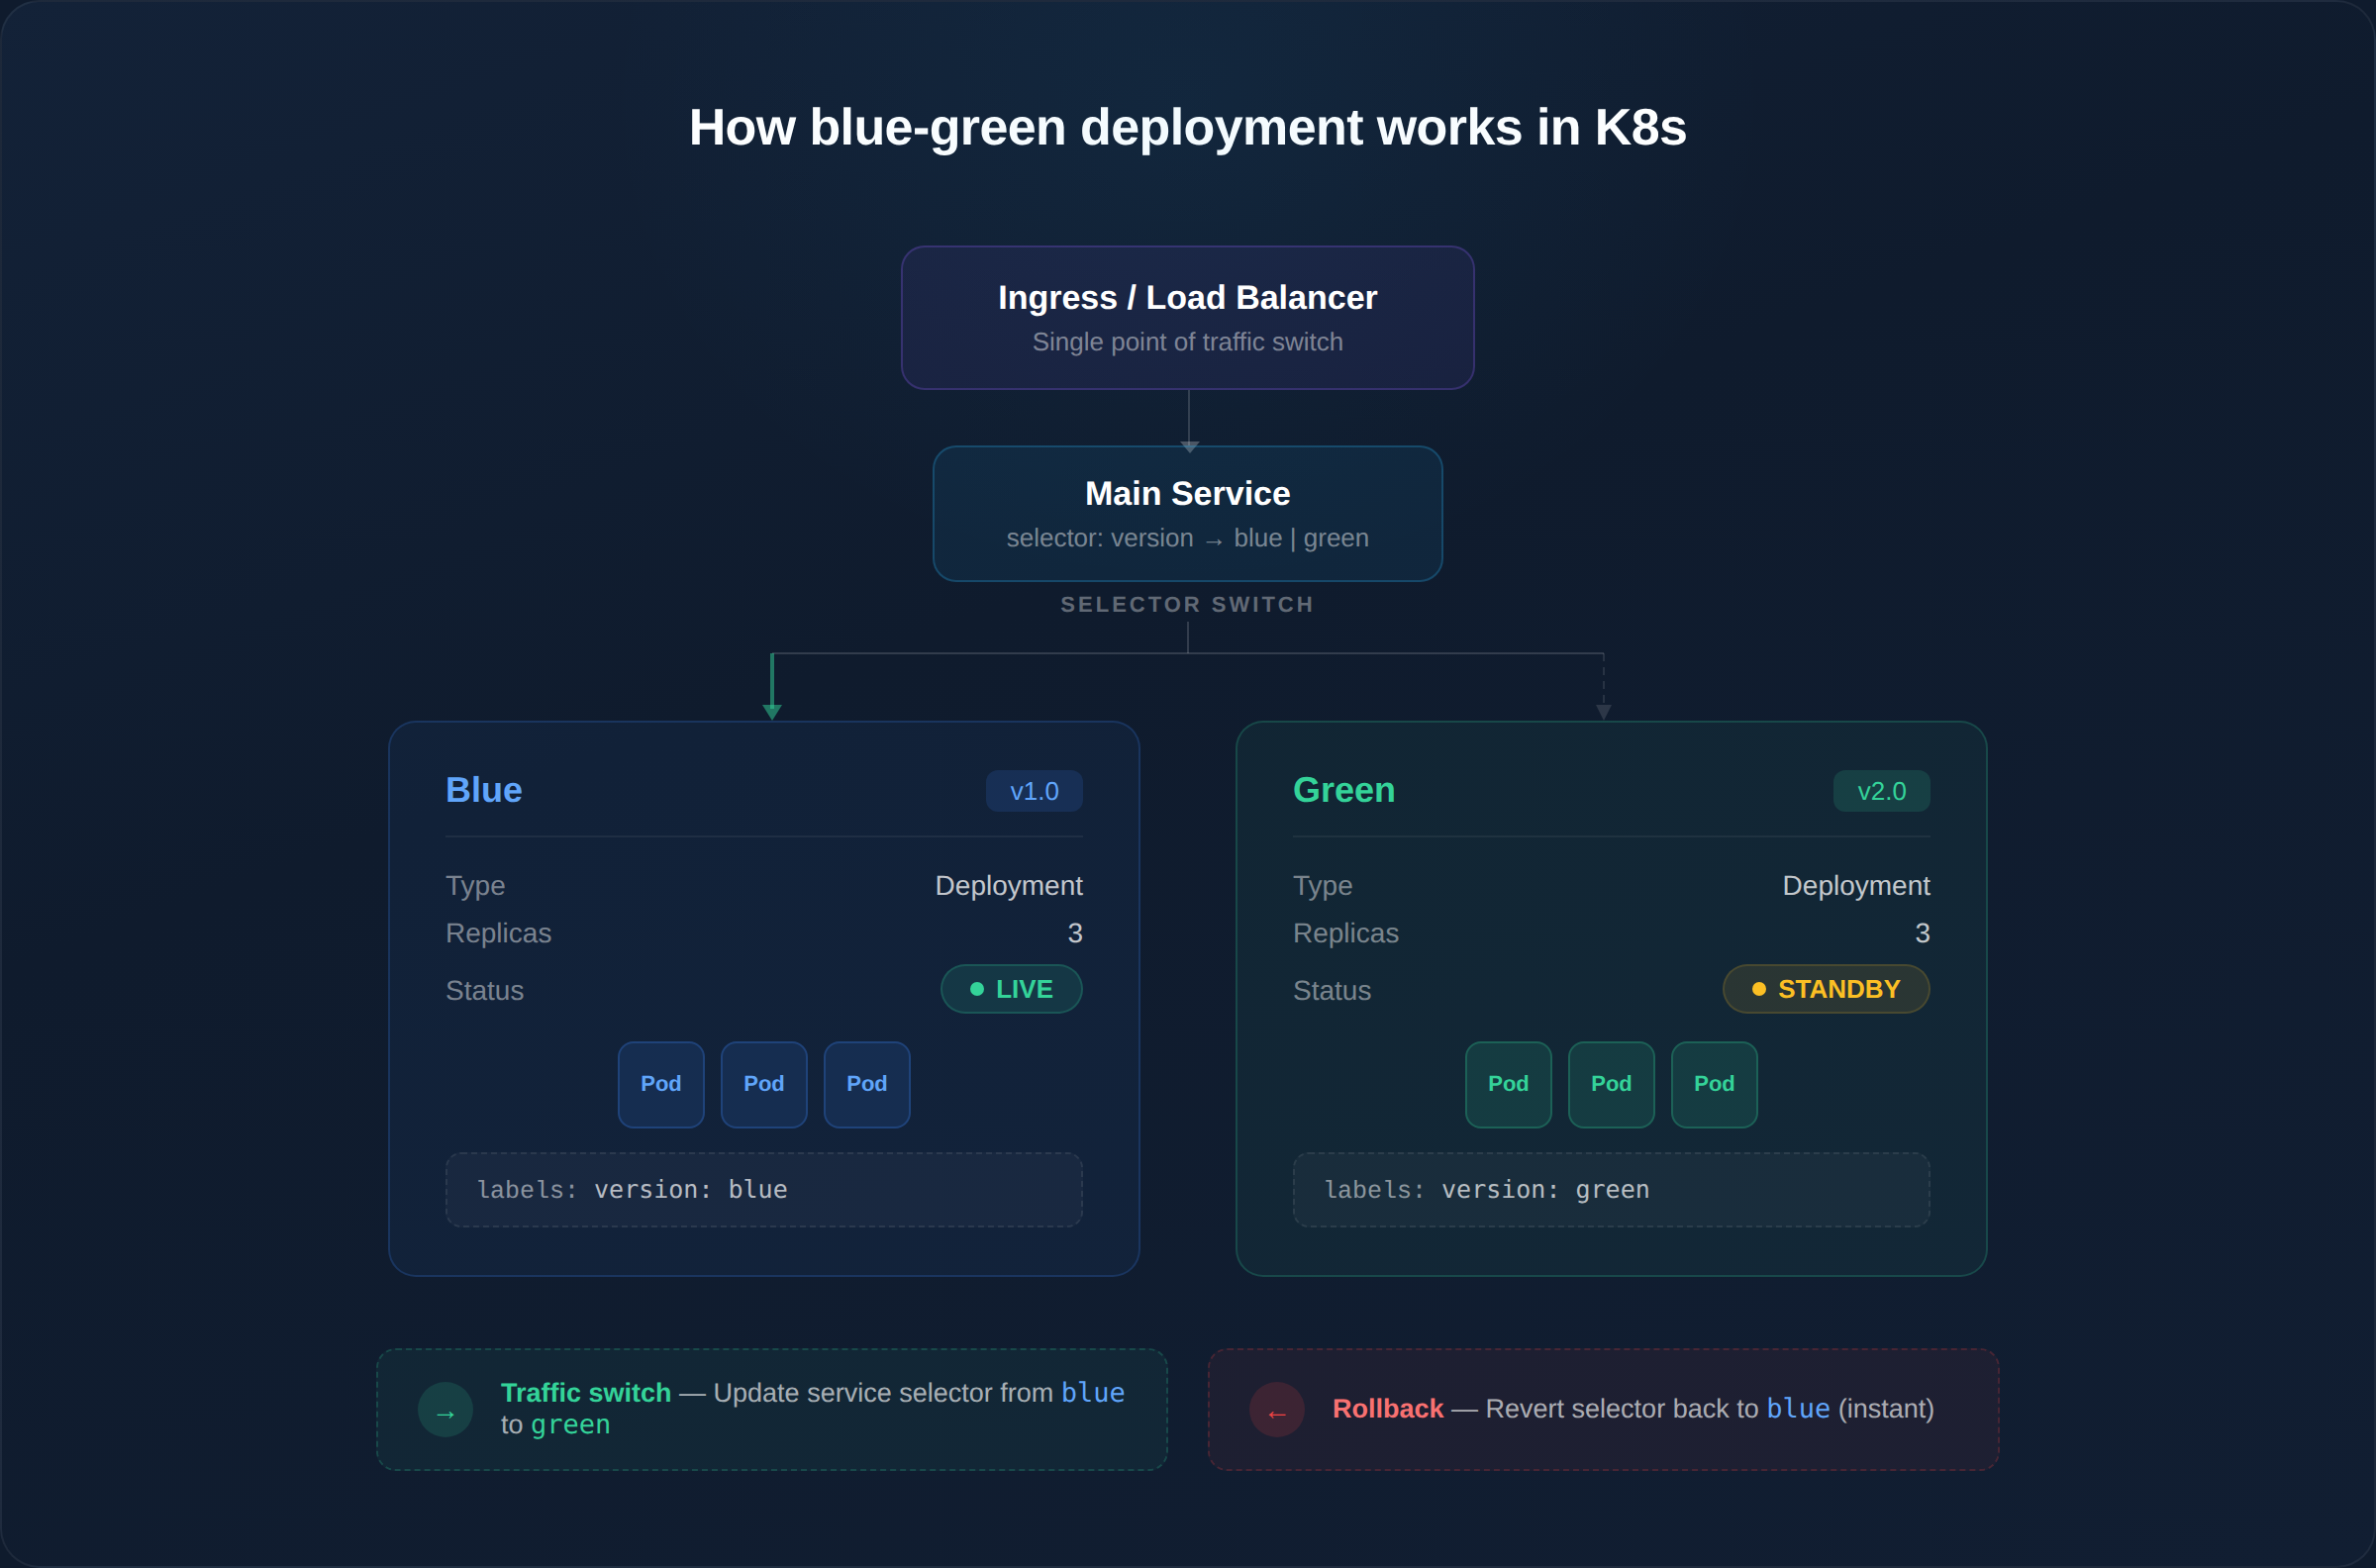Select the STANDBY status indicator dot

coord(1759,988)
